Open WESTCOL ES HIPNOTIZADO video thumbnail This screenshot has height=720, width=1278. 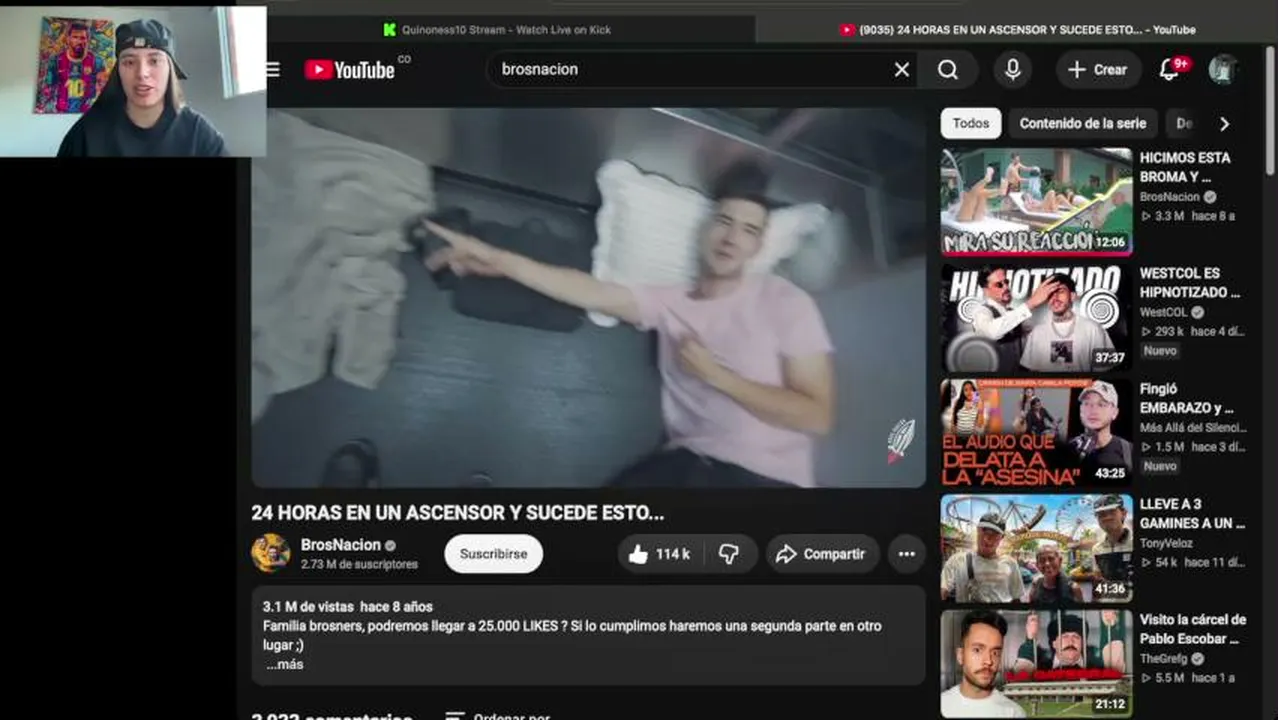1036,318
